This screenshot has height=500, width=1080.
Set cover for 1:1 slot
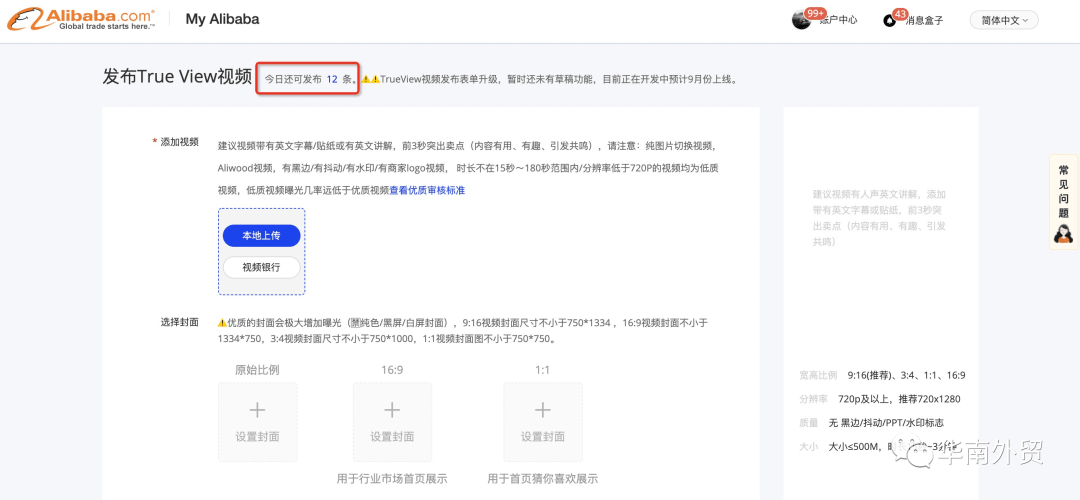(x=543, y=422)
